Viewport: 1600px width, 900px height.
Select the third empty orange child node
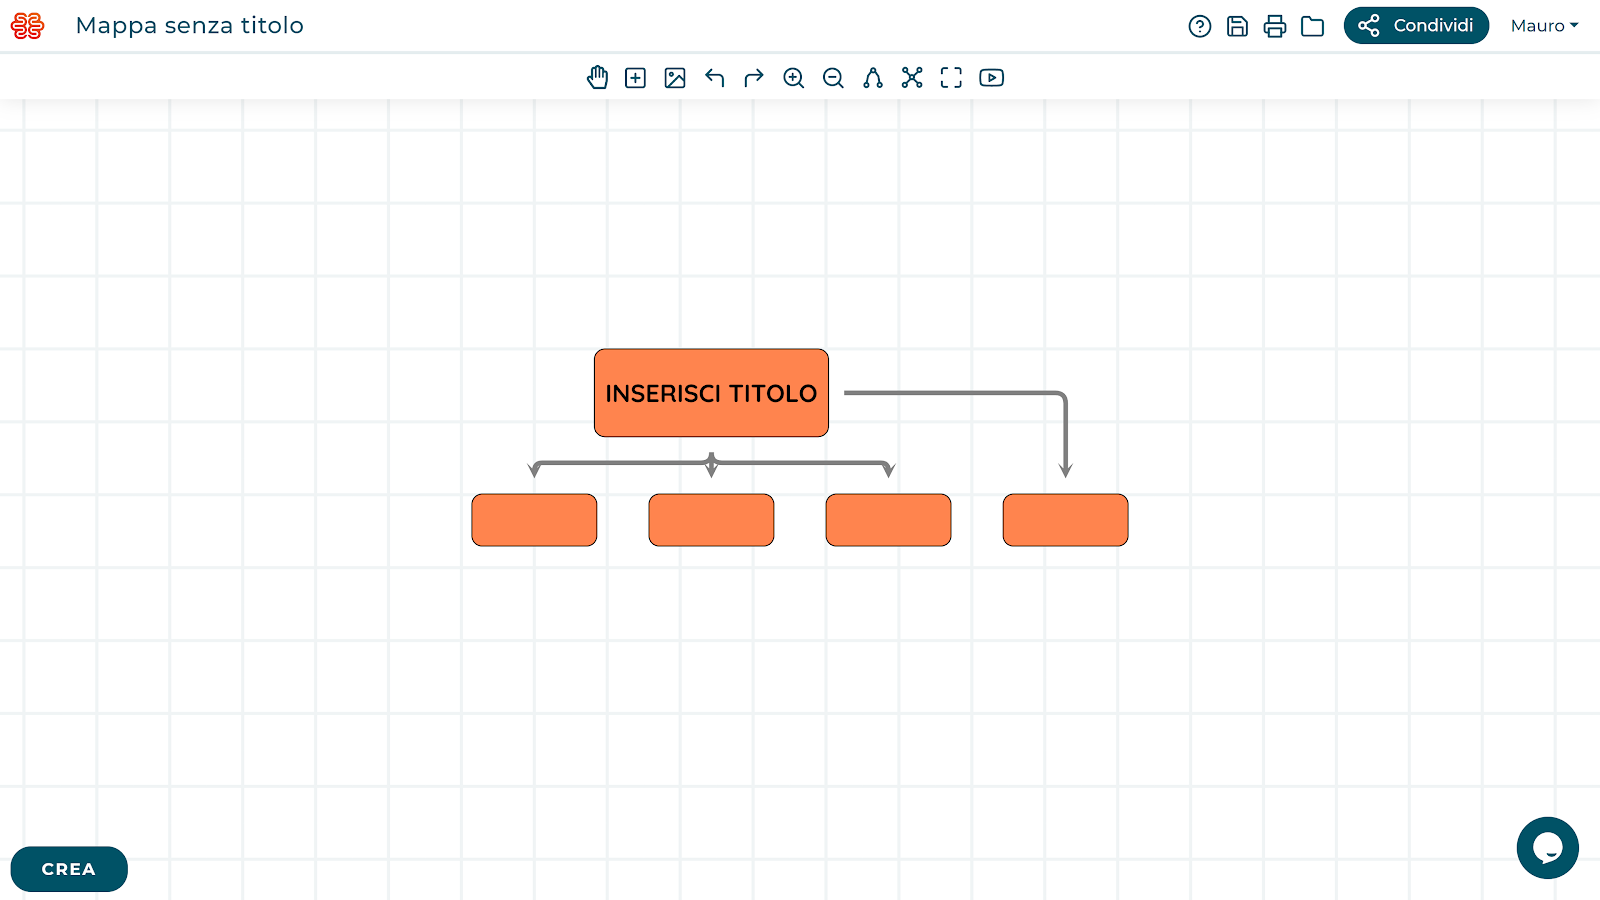(x=888, y=520)
